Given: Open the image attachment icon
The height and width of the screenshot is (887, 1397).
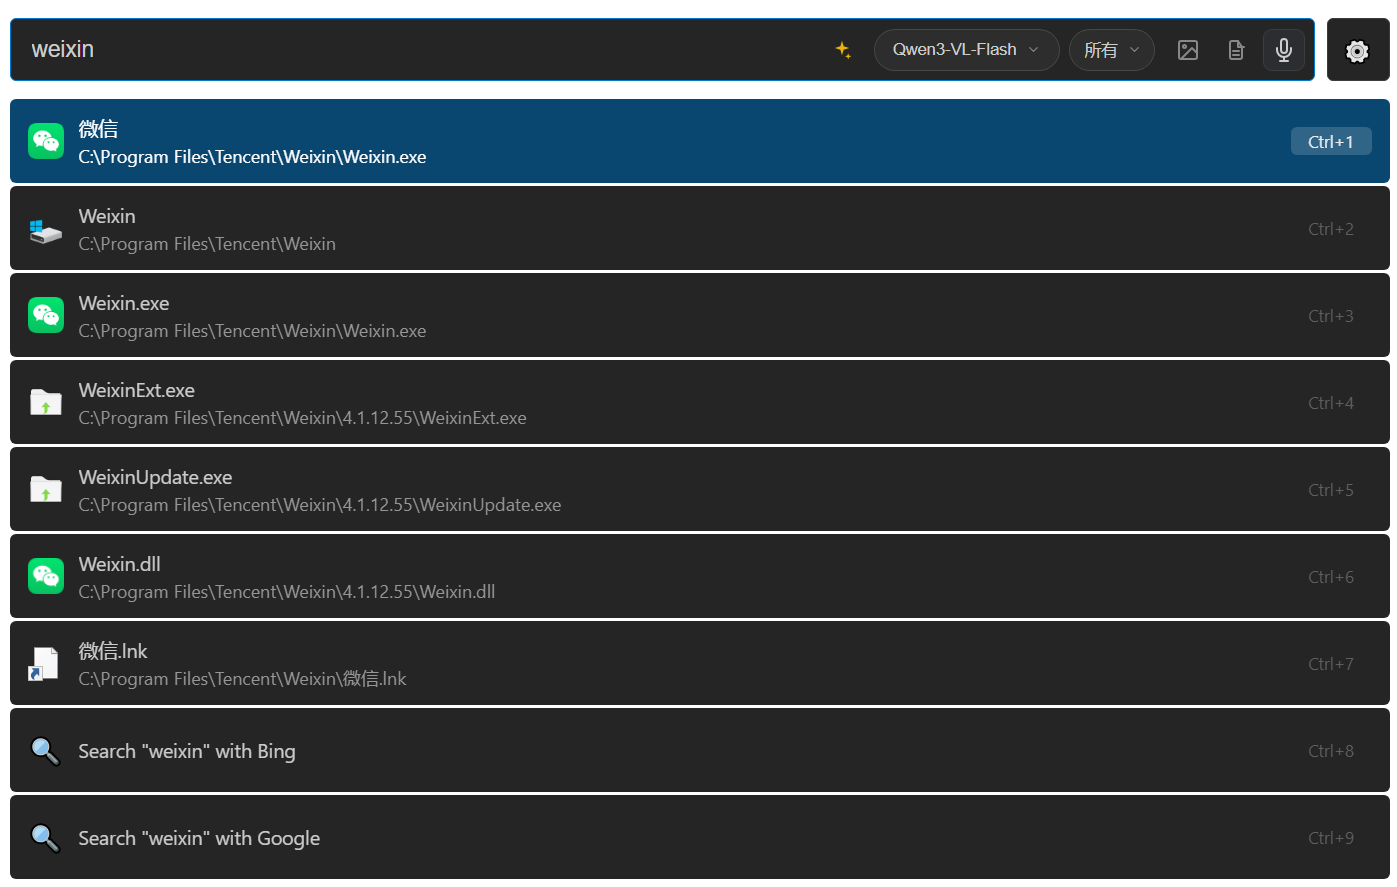Looking at the screenshot, I should coord(1188,50).
